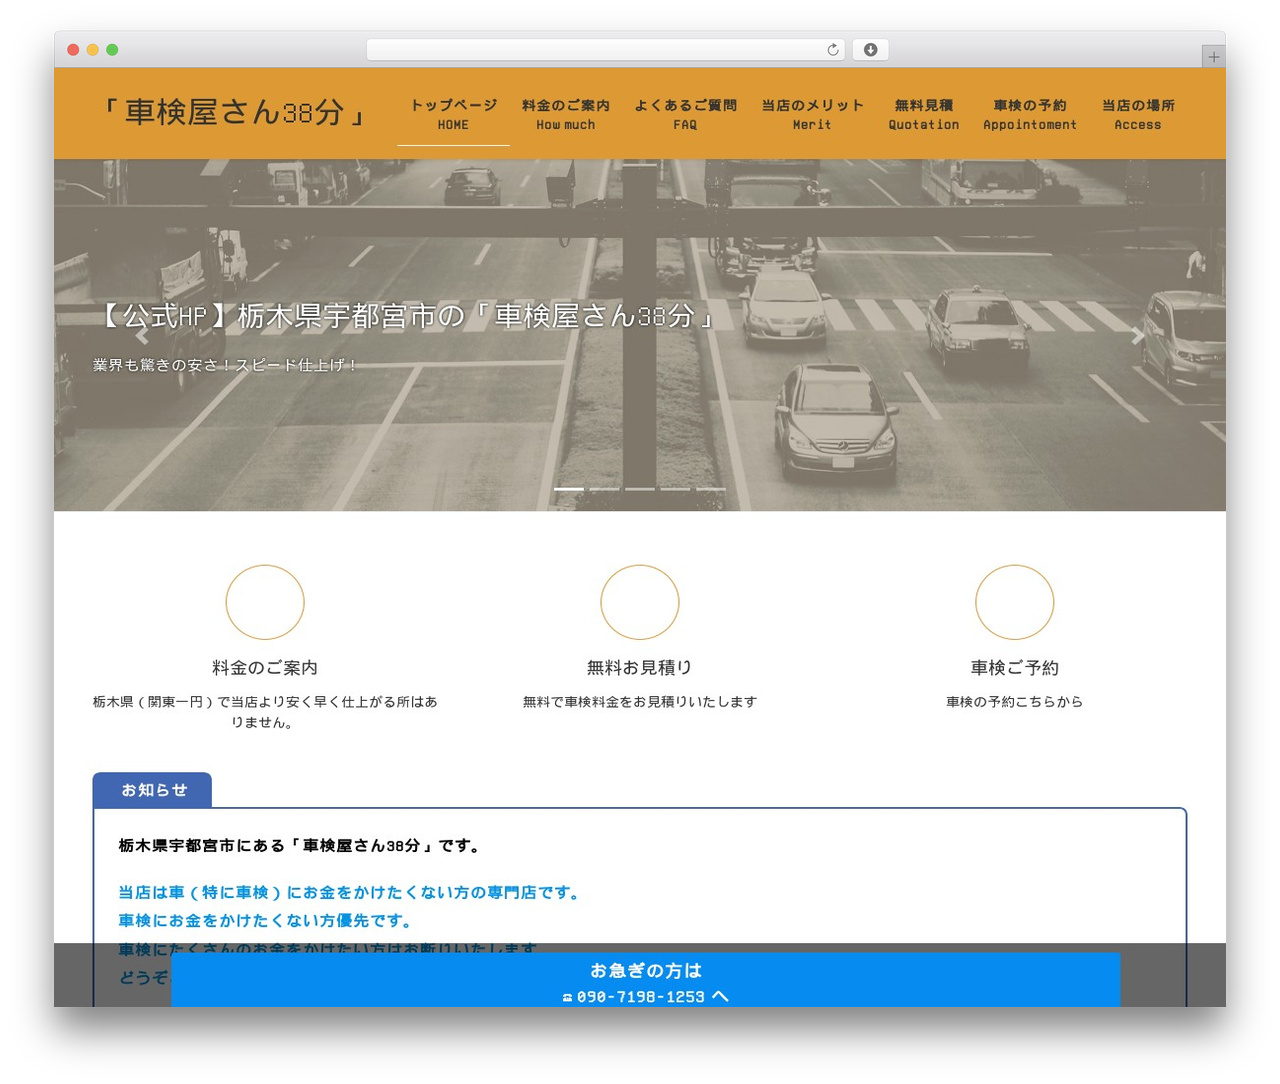Click the text 無料で車検料金をお見積りいたします

pyautogui.click(x=640, y=702)
